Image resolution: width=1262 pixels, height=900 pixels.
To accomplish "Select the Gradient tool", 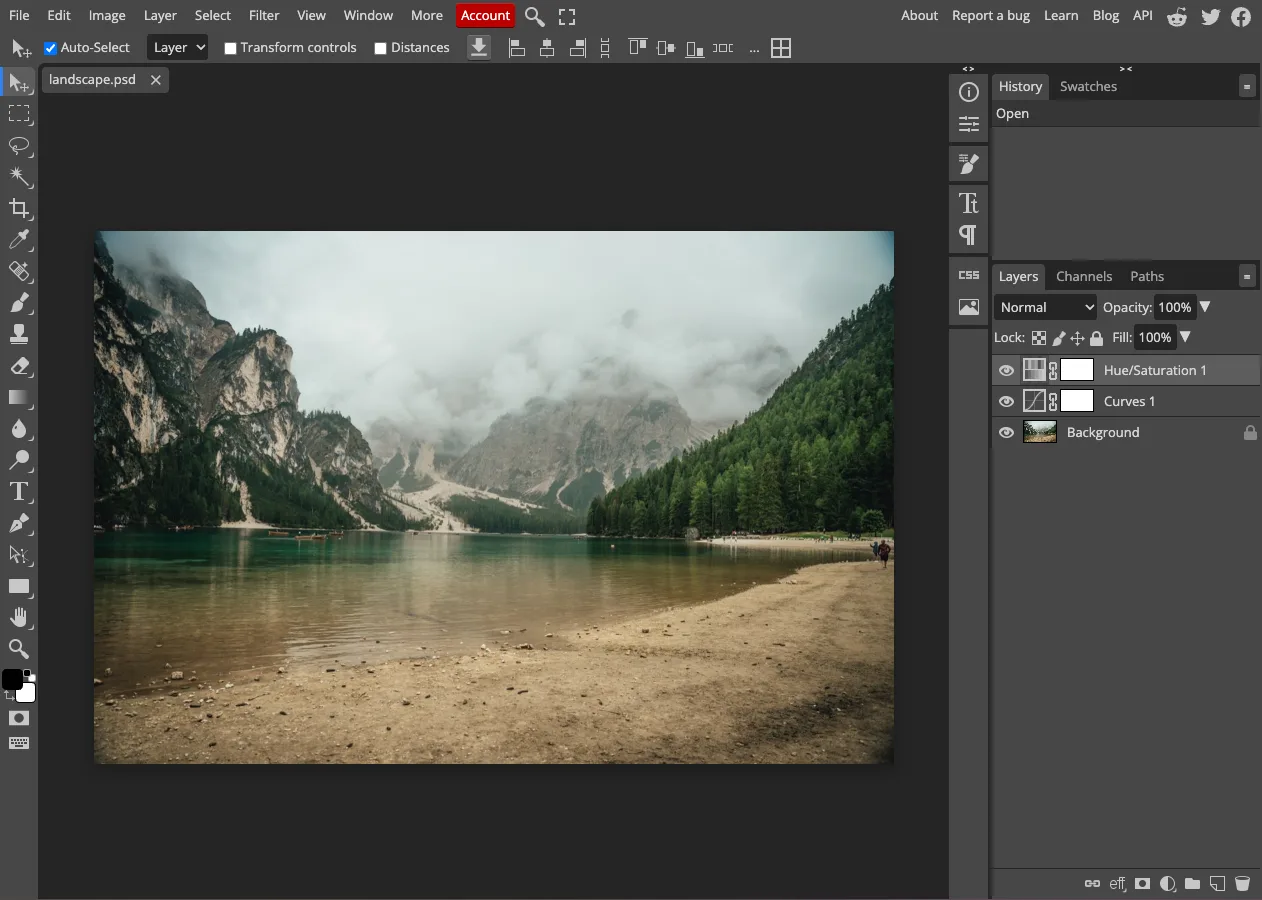I will tap(19, 397).
